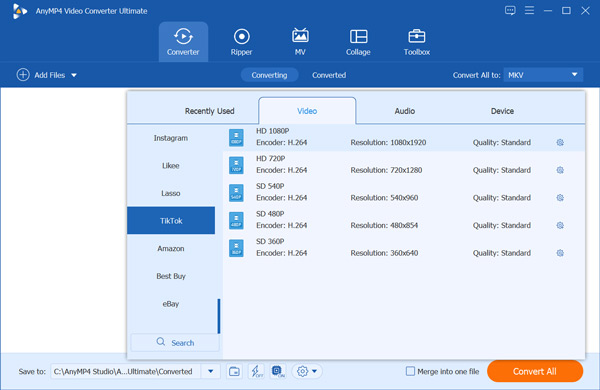This screenshot has height=390, width=600.
Task: Click the 540P format thumbnail icon
Action: (236, 193)
